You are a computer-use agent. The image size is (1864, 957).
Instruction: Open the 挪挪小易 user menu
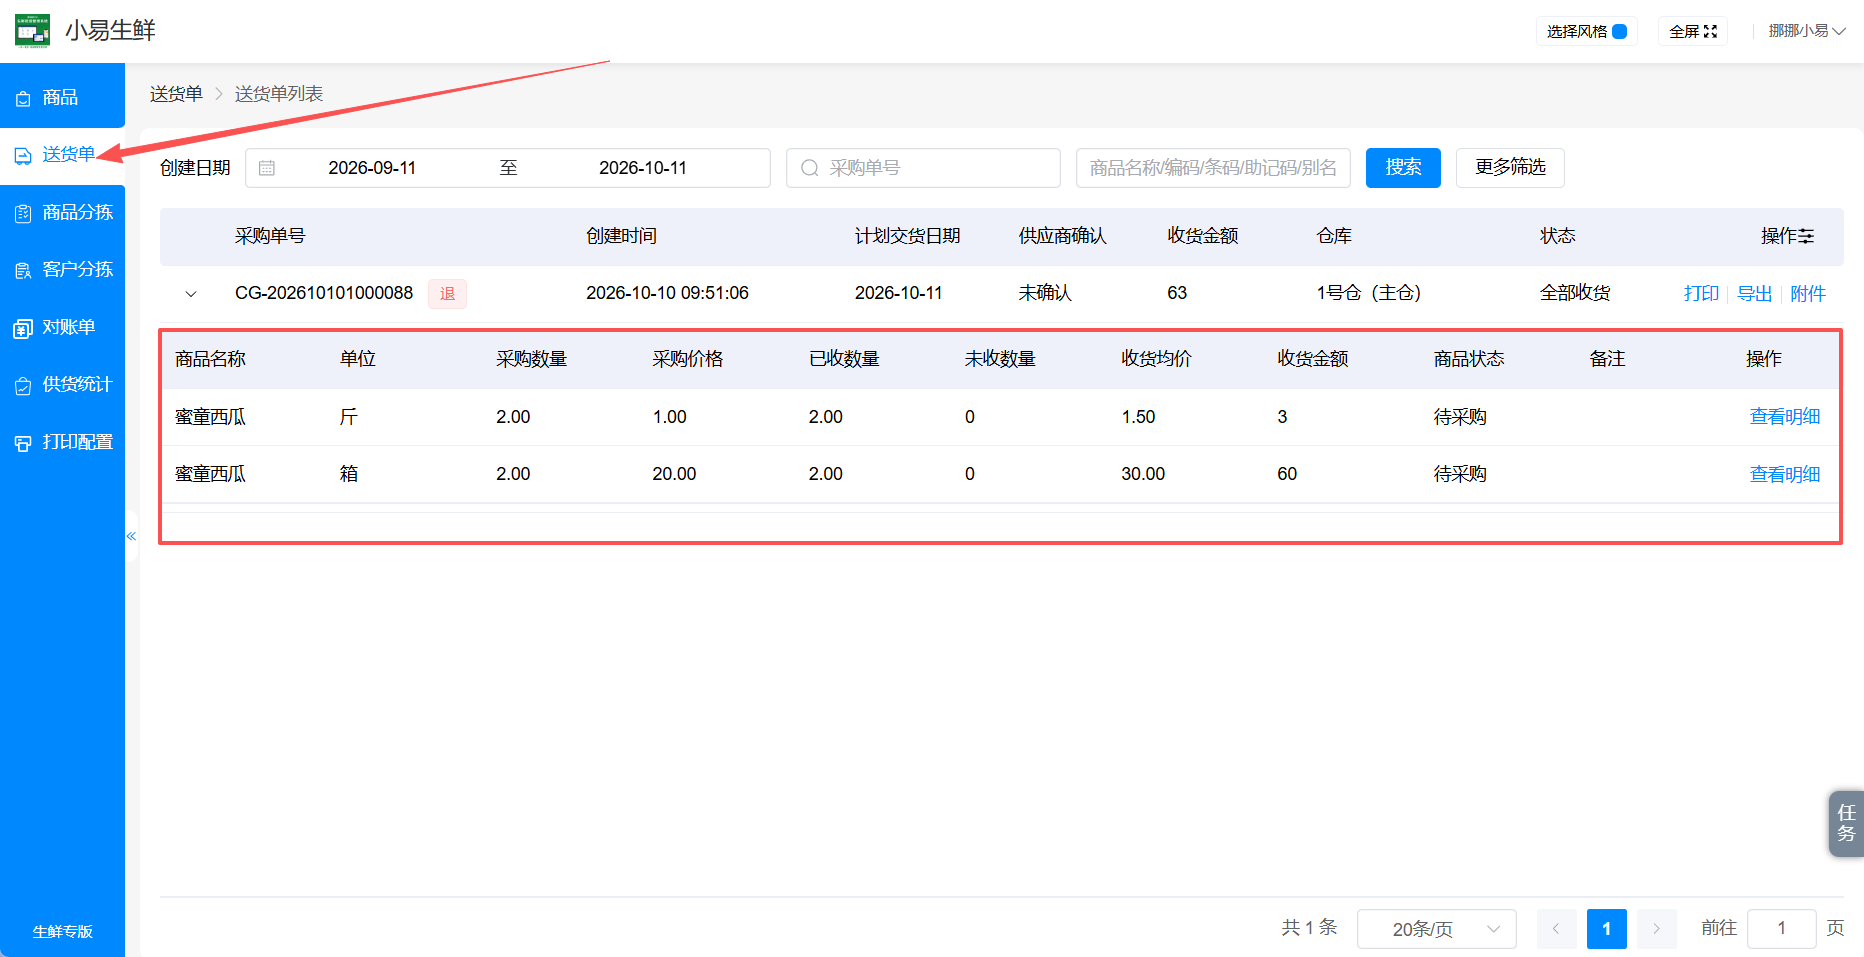click(x=1806, y=31)
